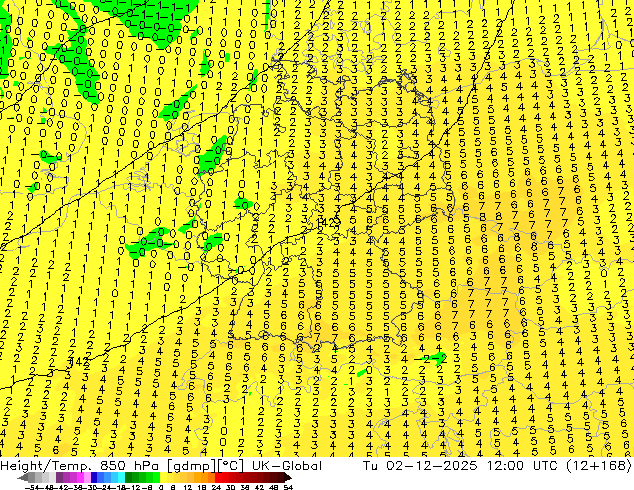This screenshot has height=490, width=634.
Task: Click the '[°C]' unit label
Action: 232,466
